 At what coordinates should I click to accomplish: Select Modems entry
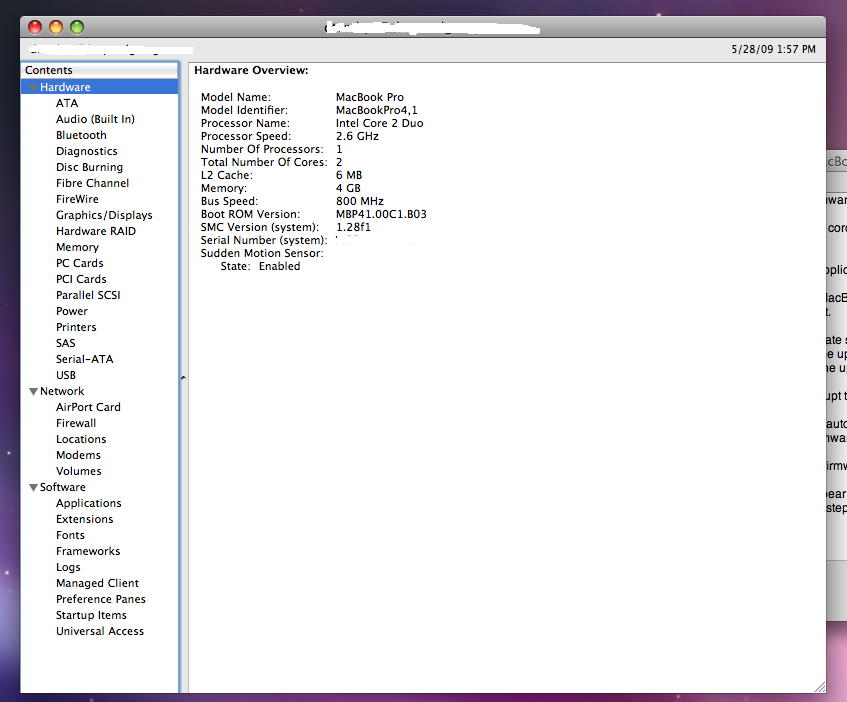78,455
